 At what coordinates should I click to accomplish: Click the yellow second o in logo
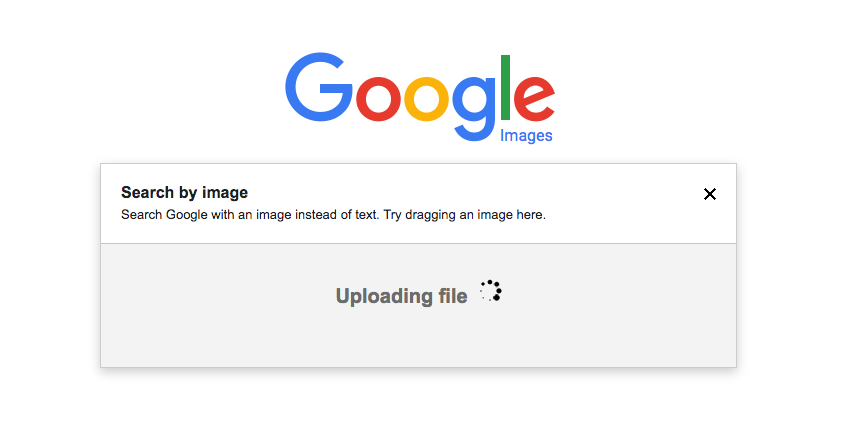[x=429, y=99]
